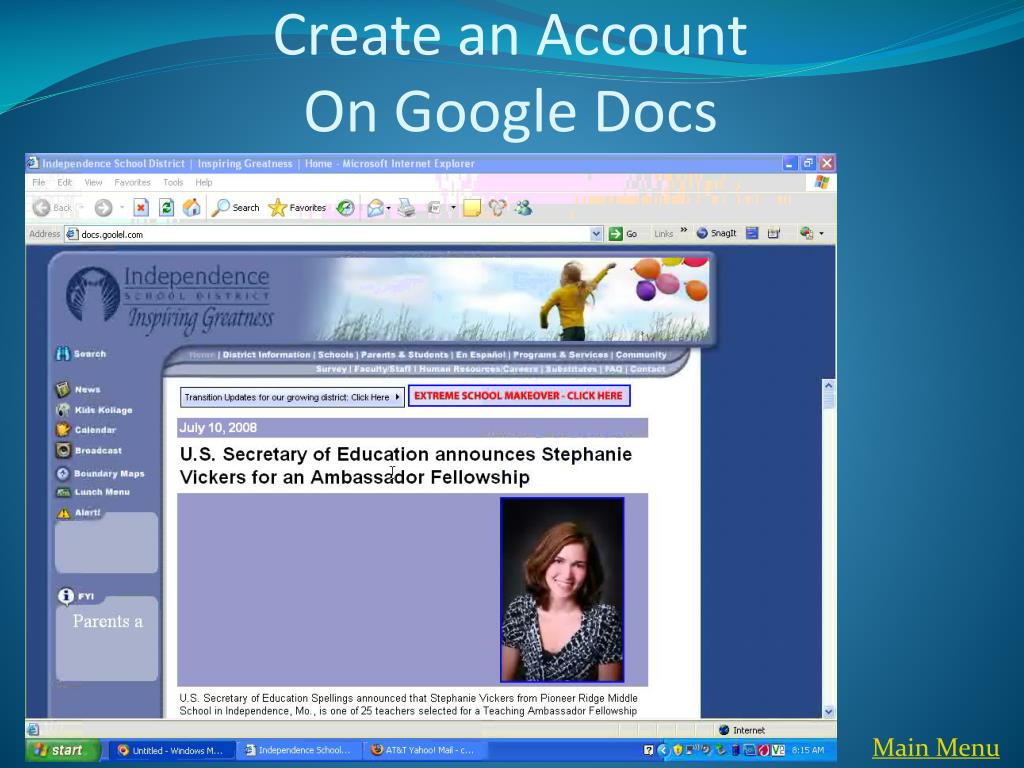
Task: Open the Back button history dropdown
Action: pos(82,208)
